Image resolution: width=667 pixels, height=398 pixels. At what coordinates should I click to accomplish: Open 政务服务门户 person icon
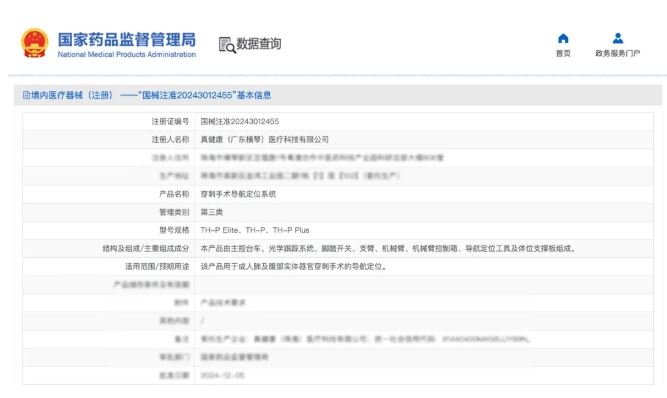(618, 38)
